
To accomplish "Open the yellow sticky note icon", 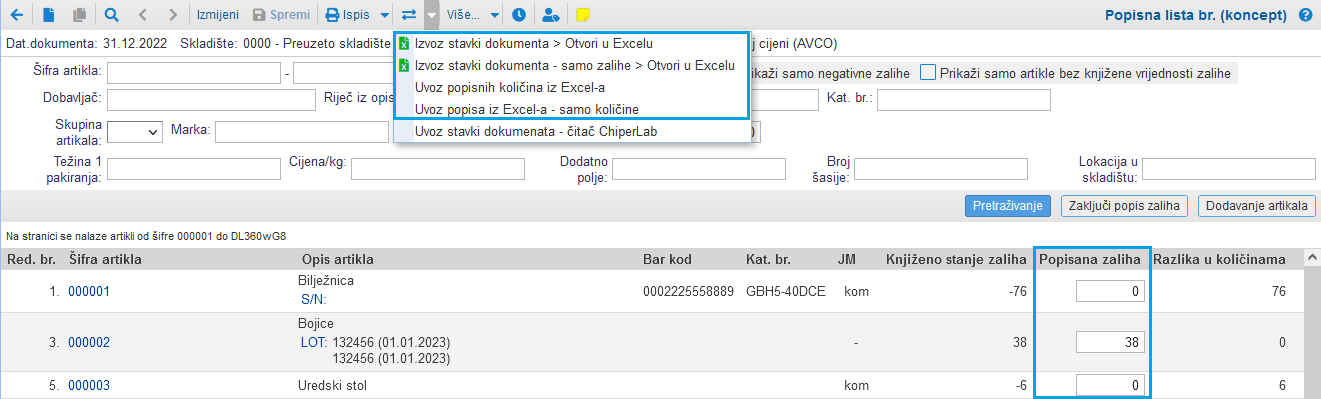I will [x=583, y=15].
